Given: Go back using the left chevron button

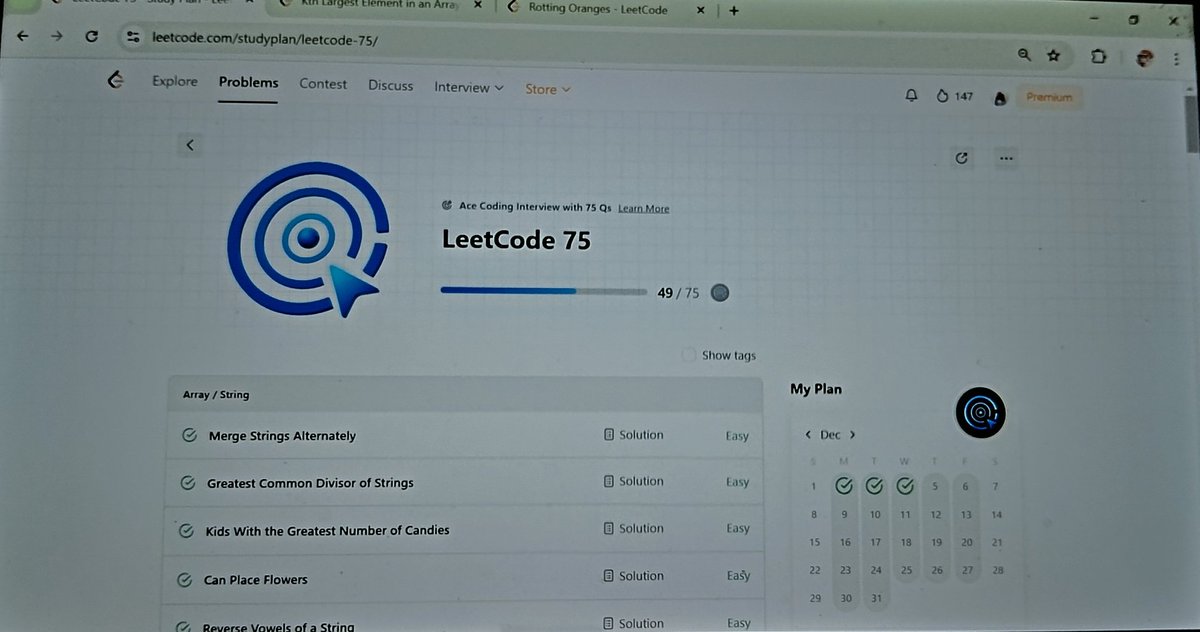Looking at the screenshot, I should point(189,145).
